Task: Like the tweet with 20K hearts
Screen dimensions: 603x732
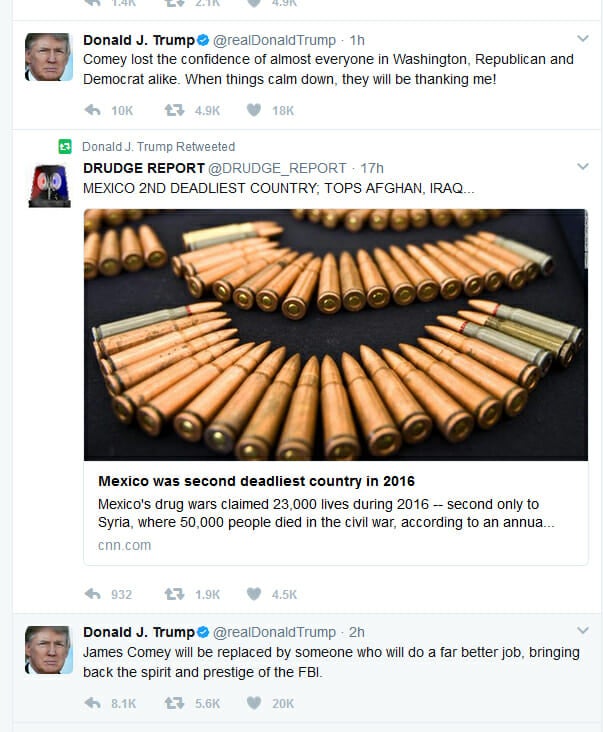Action: coord(254,703)
